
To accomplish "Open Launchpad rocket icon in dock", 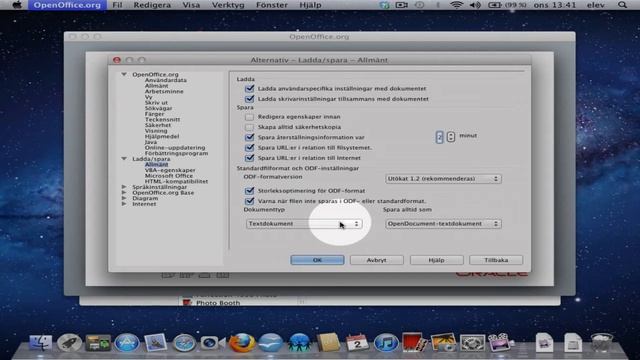I will pos(69,342).
